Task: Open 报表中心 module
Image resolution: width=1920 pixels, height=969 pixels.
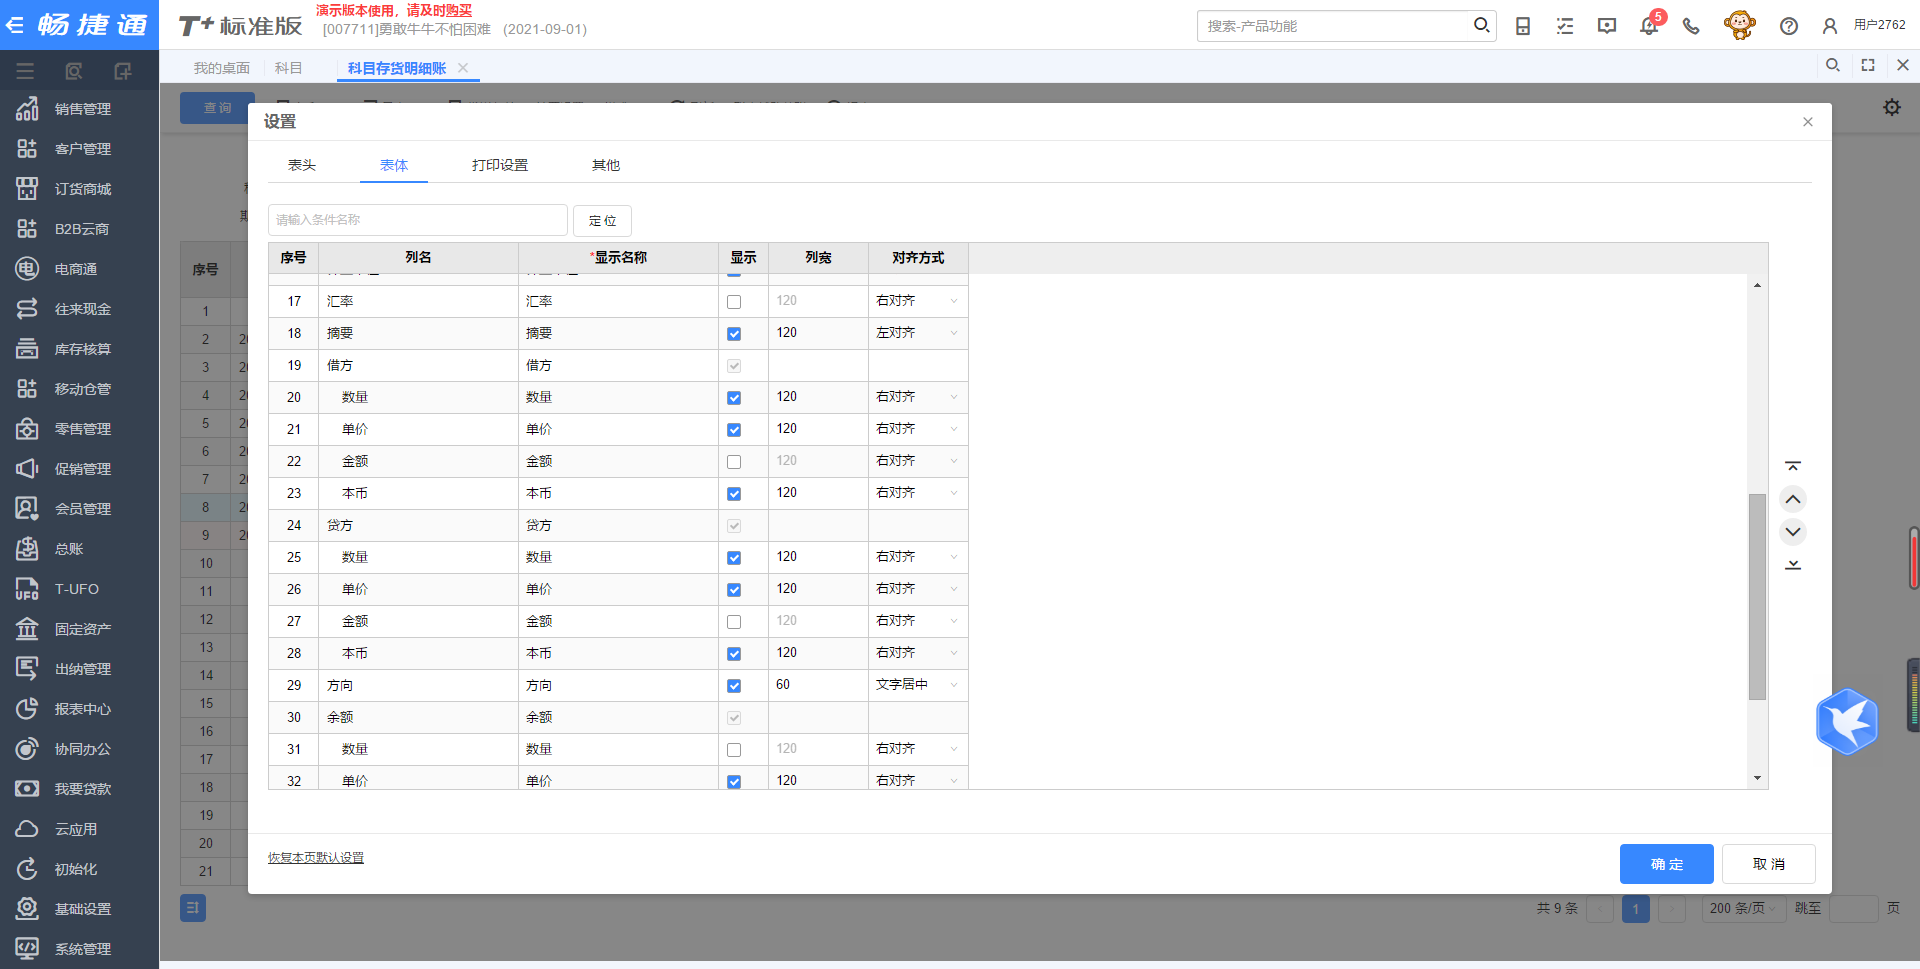Action: [80, 709]
